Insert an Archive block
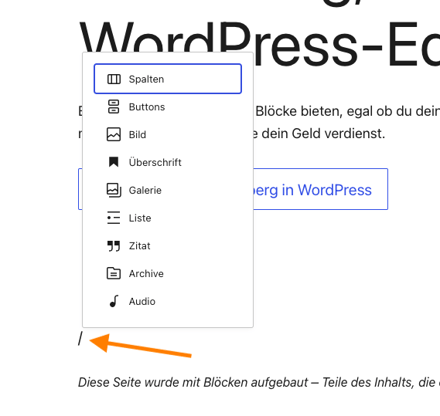 [x=168, y=273]
